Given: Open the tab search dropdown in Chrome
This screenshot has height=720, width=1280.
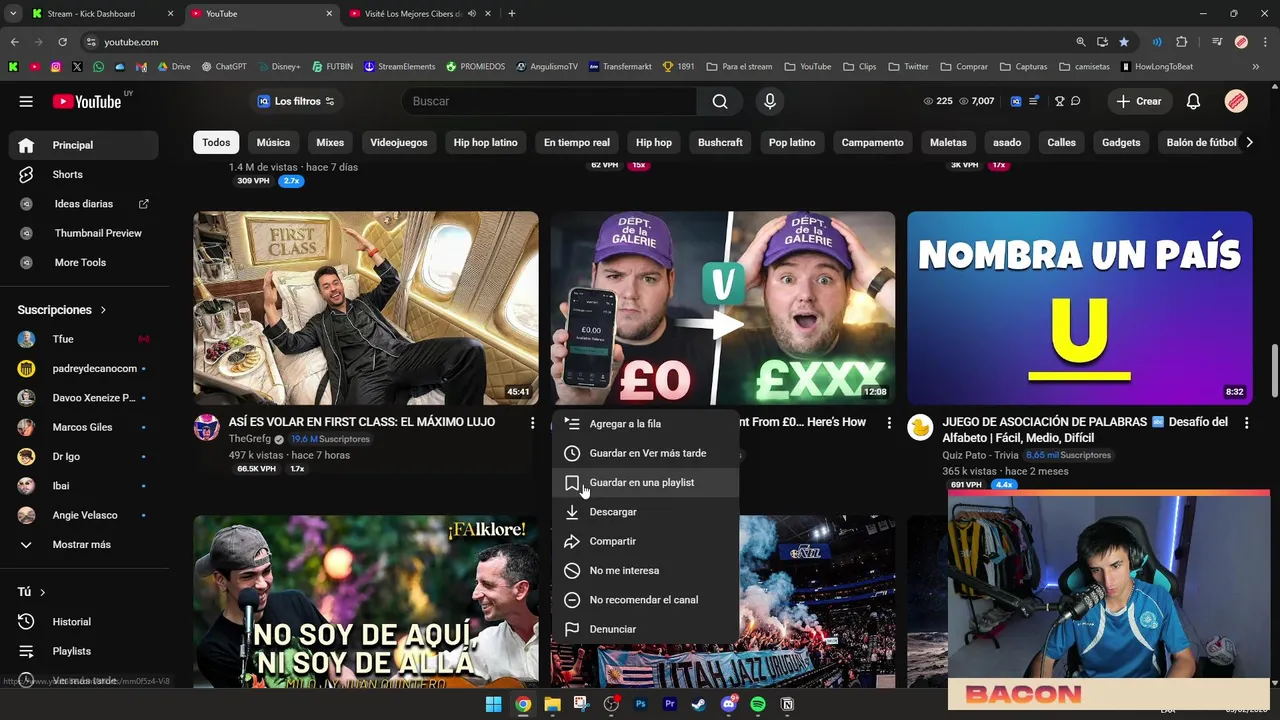Looking at the screenshot, I should tap(13, 14).
